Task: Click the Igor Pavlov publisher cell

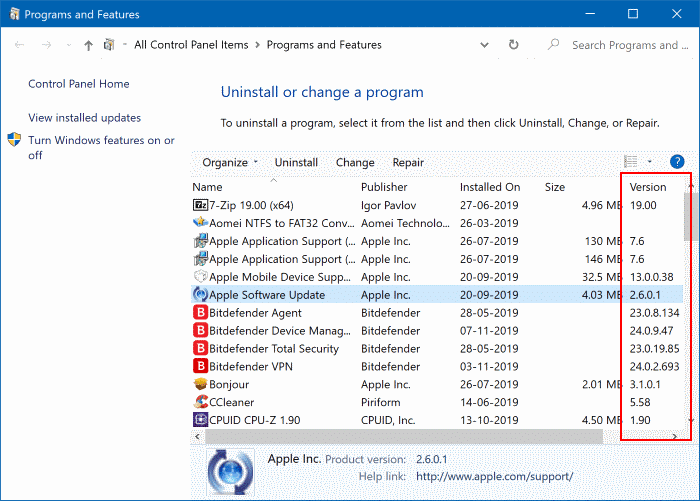Action: [388, 205]
